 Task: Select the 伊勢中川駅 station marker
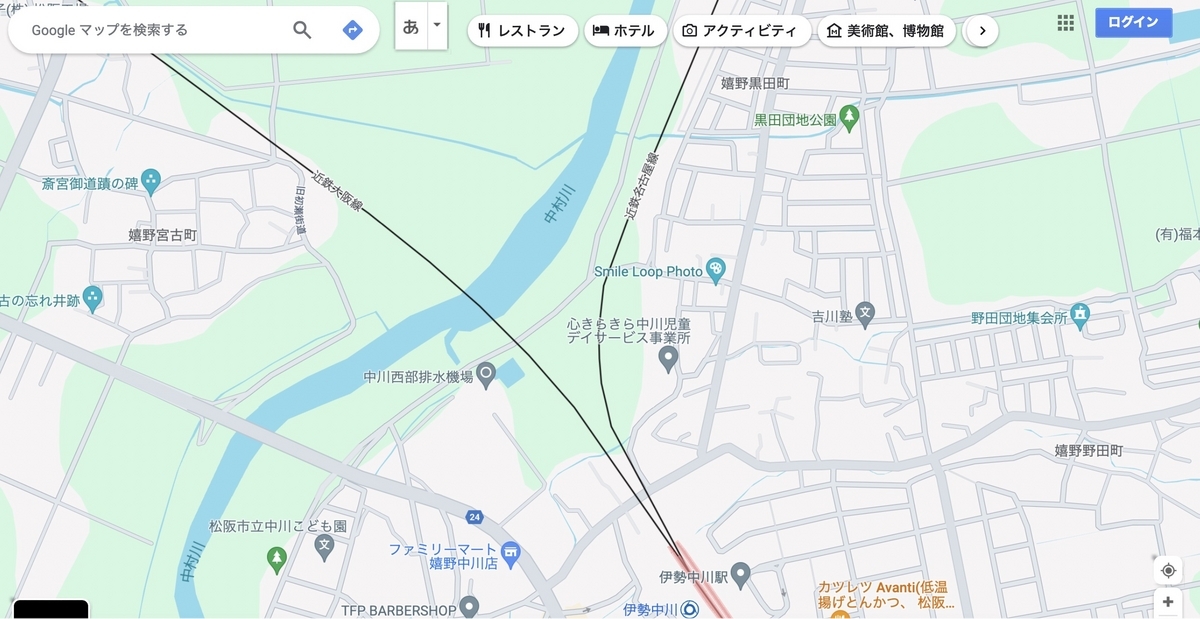point(740,576)
